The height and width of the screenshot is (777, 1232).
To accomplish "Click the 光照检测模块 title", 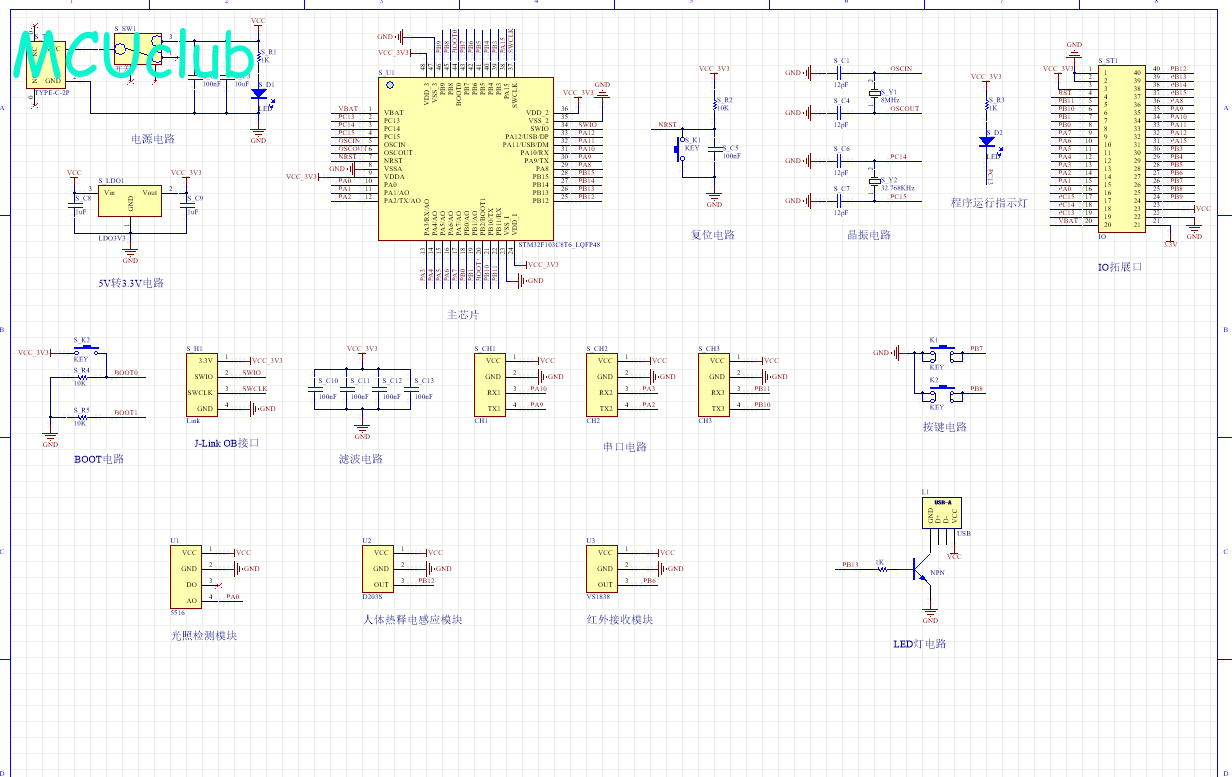I will coord(204,635).
